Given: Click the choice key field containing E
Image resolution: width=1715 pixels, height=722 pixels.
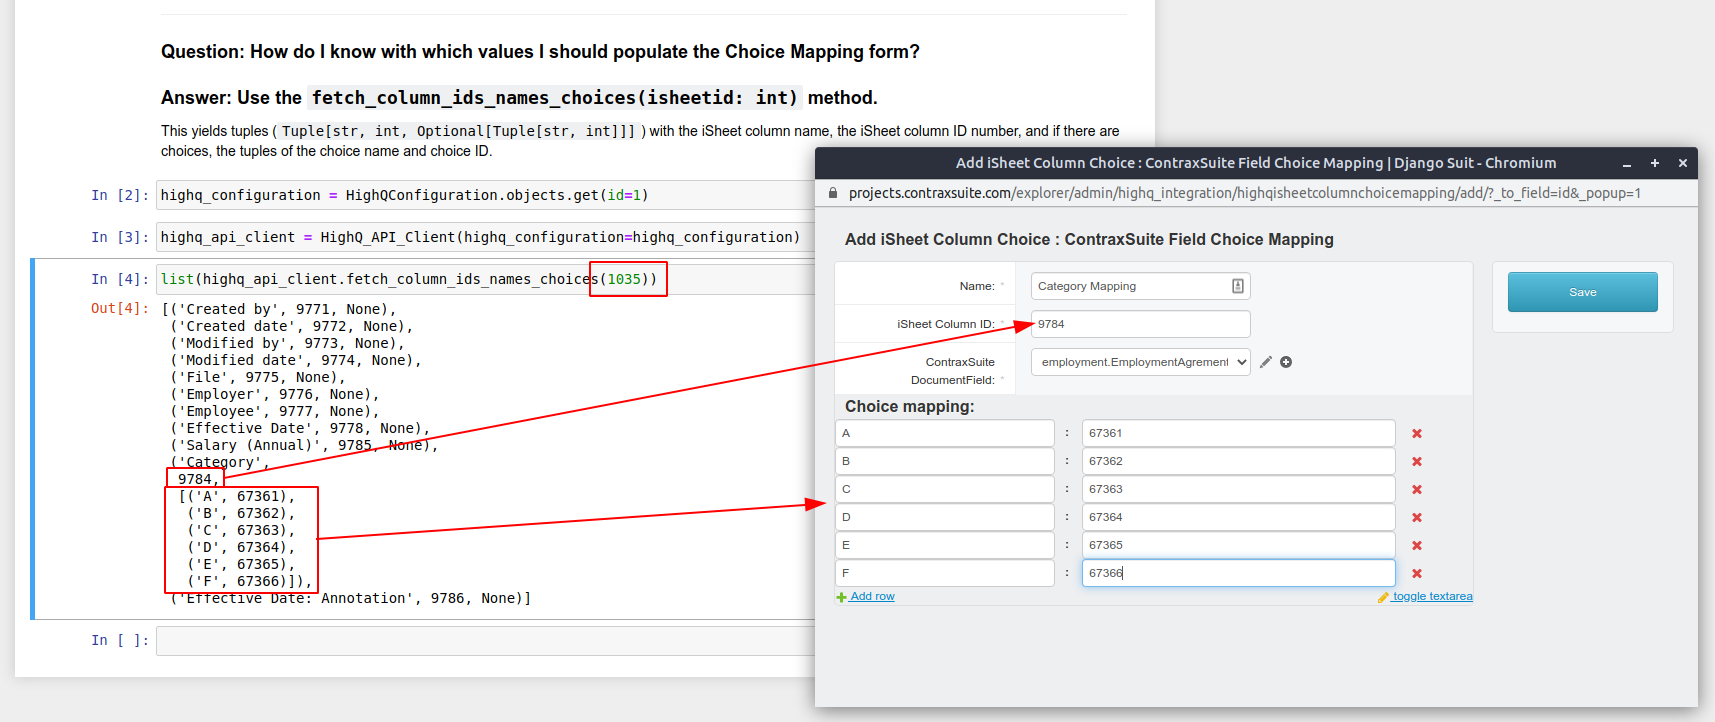Looking at the screenshot, I should [945, 545].
